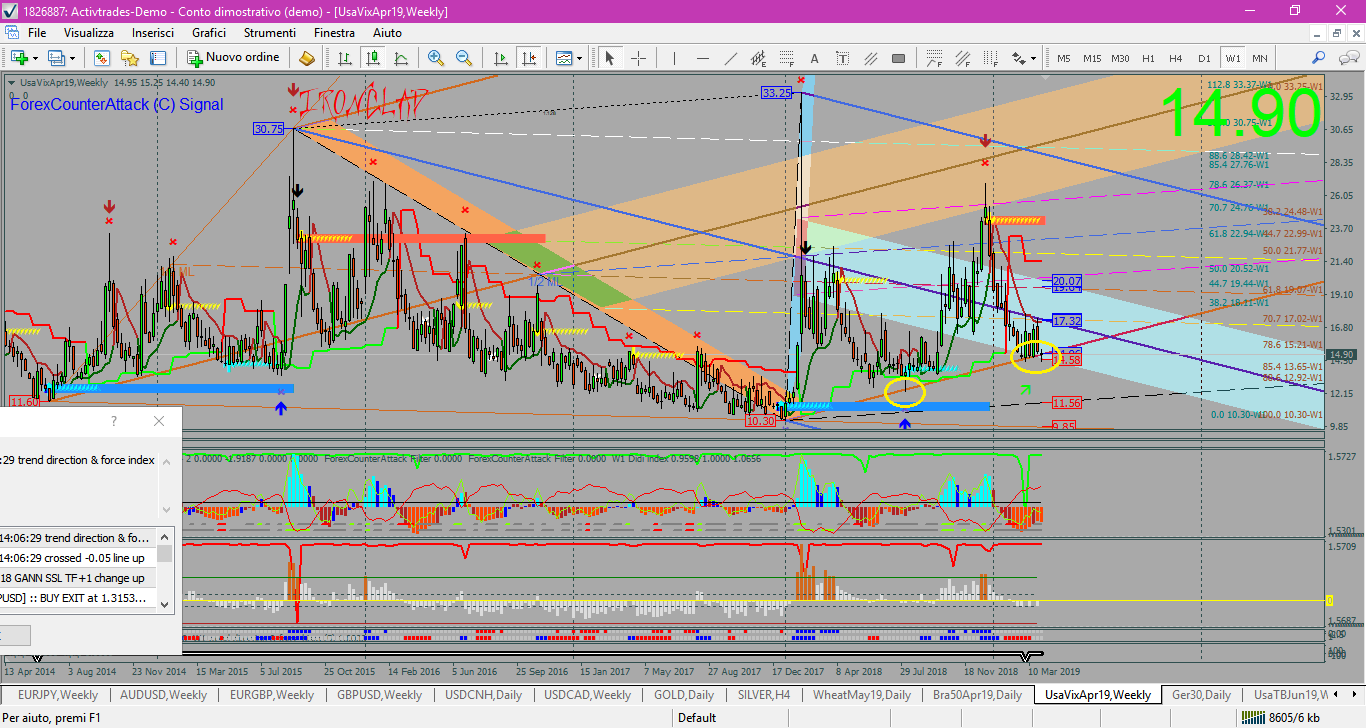Switch to the GOLD,Daily chart tab
The height and width of the screenshot is (728, 1366).
point(685,694)
